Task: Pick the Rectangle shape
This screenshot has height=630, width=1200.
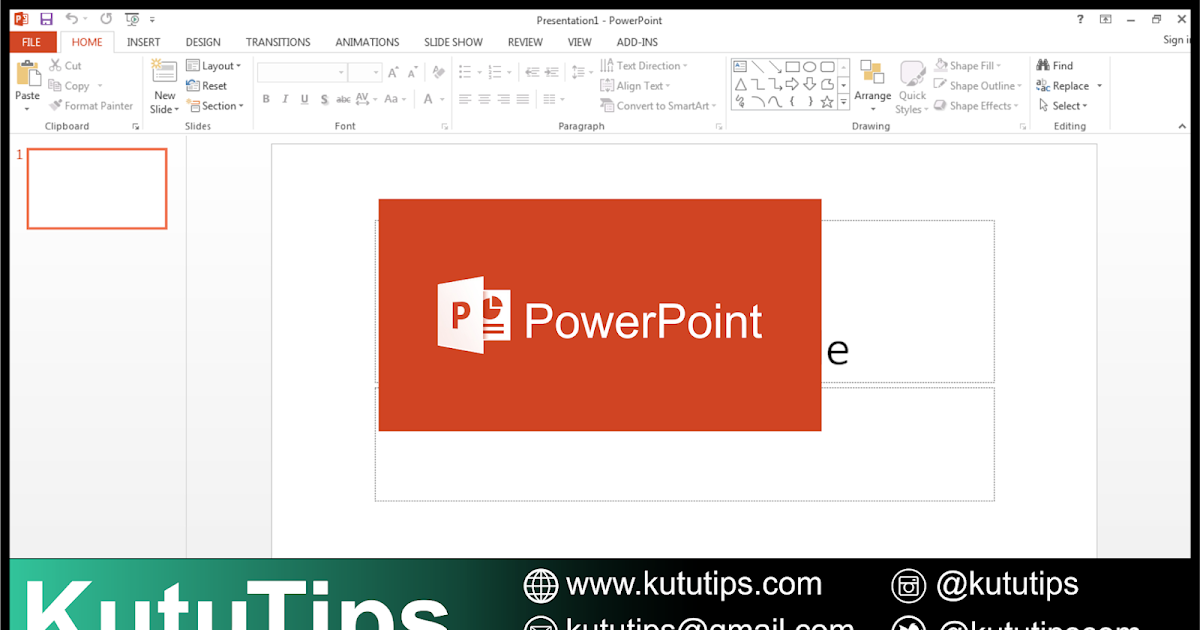Action: (x=792, y=67)
